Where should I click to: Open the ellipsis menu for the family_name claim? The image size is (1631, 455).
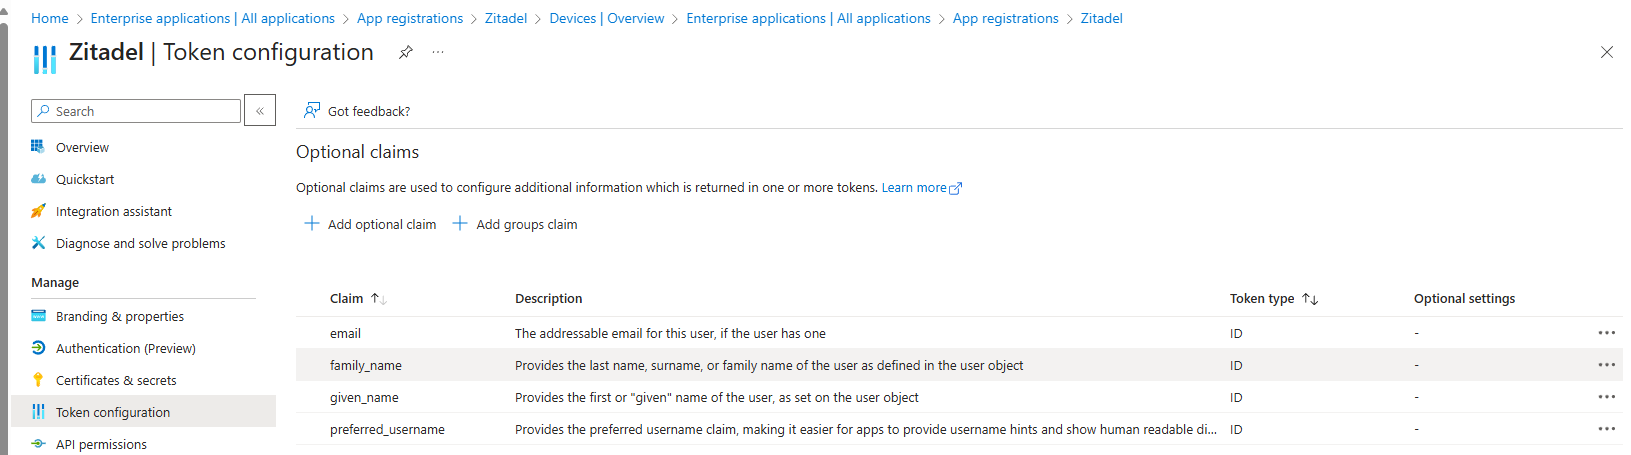tap(1607, 365)
